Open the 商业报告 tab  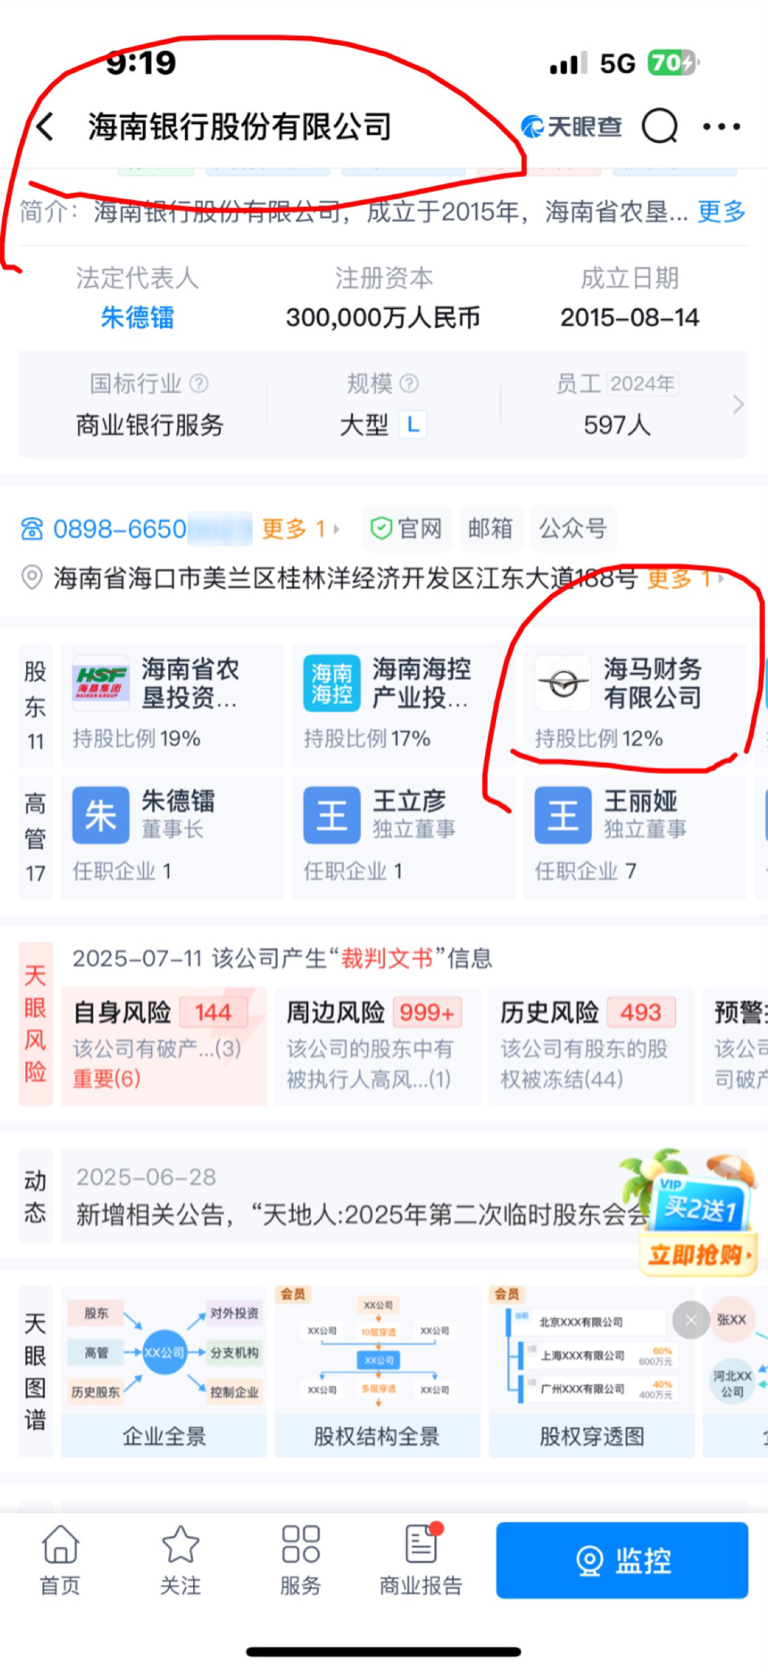click(421, 1560)
